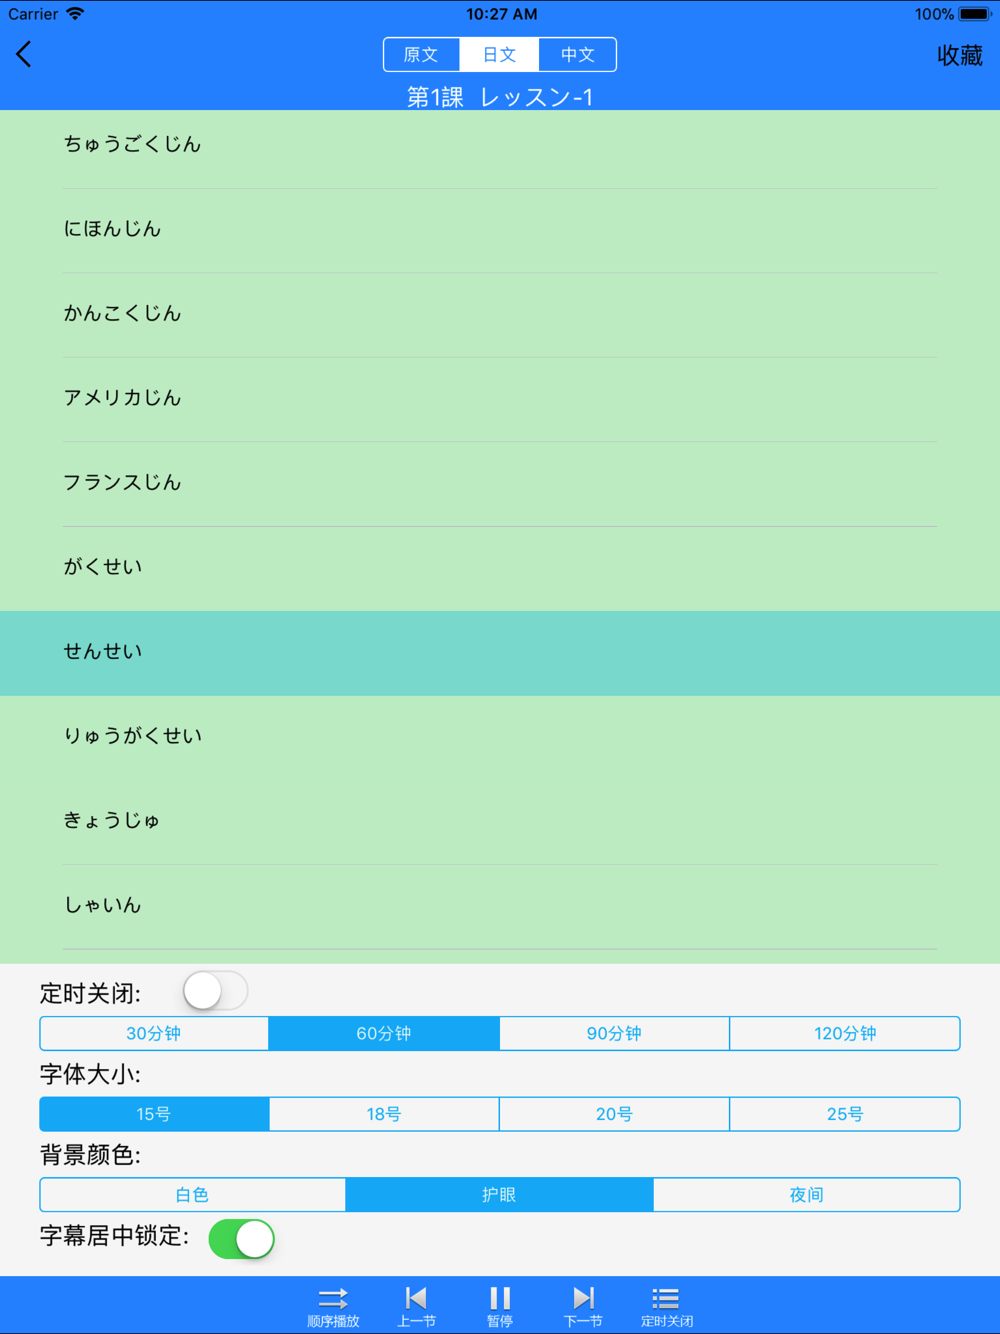Skip to next section (下一节)
This screenshot has height=1334, width=1000.
[583, 1305]
